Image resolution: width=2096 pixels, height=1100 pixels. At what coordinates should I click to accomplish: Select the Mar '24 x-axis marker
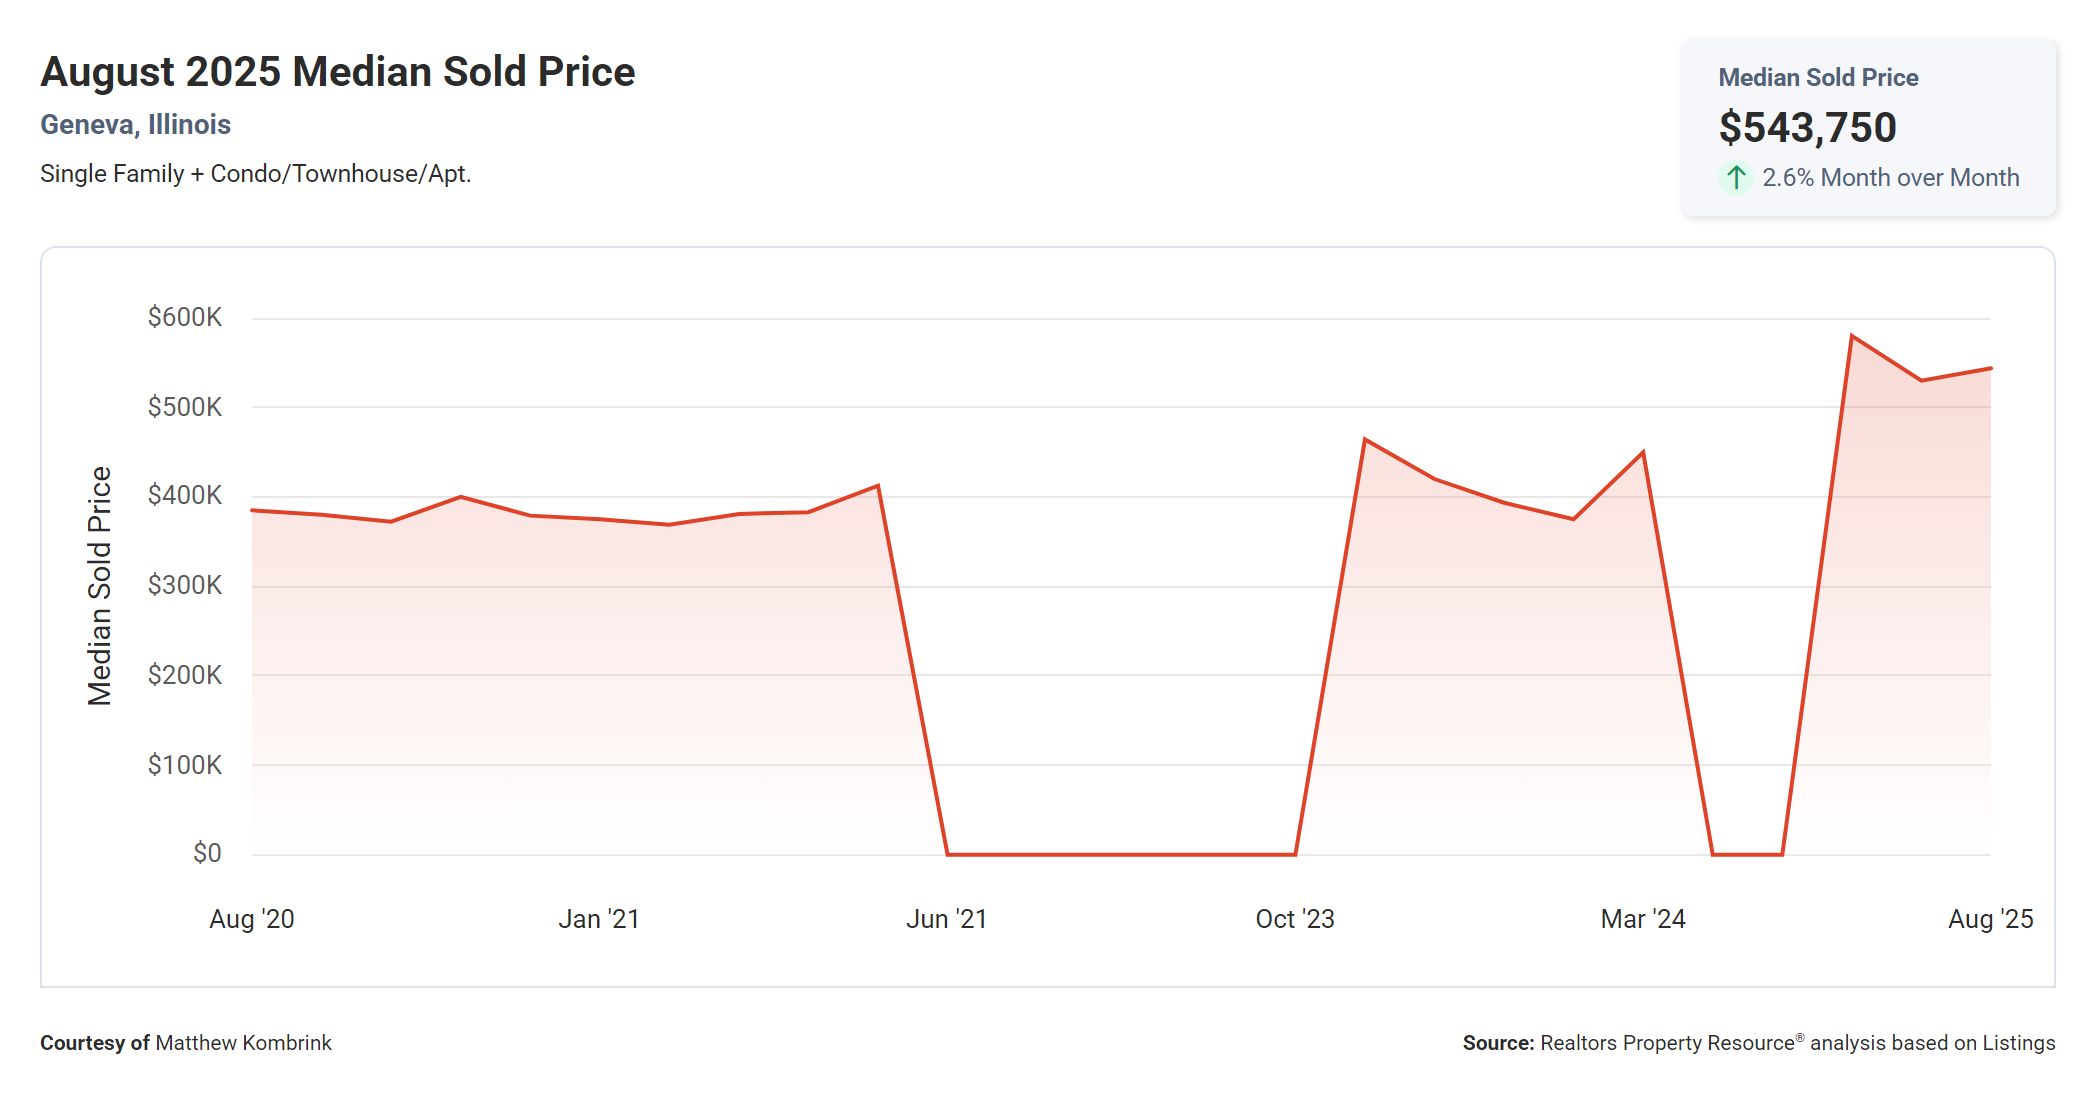[x=1642, y=919]
